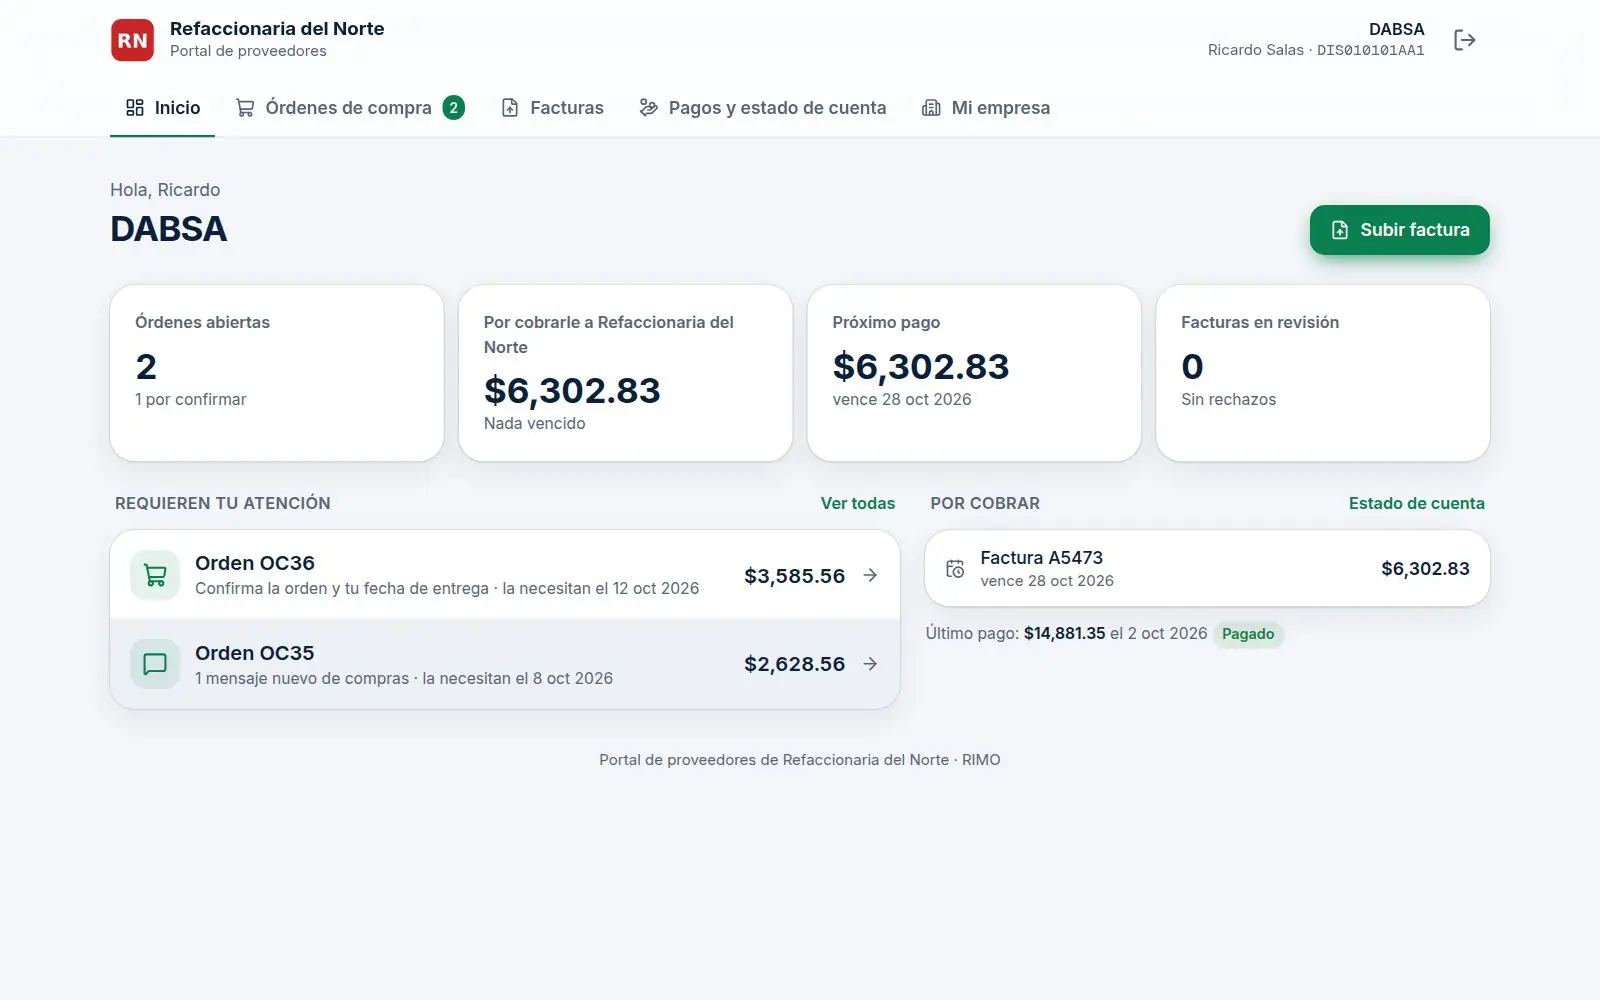Click Refaccionaria del Norte header title

click(277, 28)
